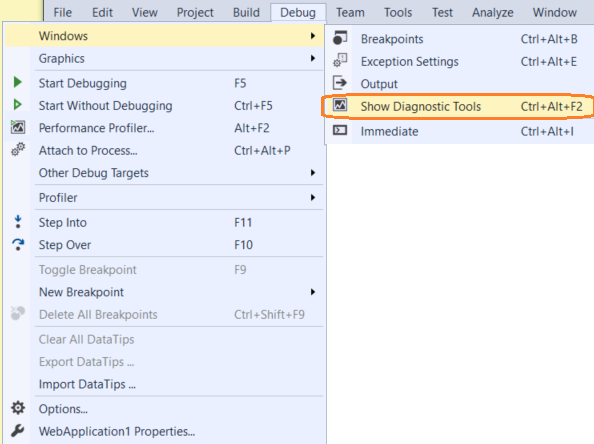Expand the Graphics submenu arrow
594x444 pixels.
[313, 58]
